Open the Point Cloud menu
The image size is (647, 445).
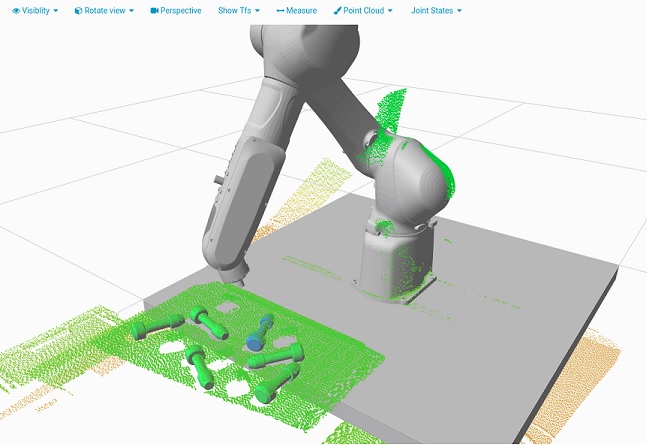pyautogui.click(x=363, y=11)
